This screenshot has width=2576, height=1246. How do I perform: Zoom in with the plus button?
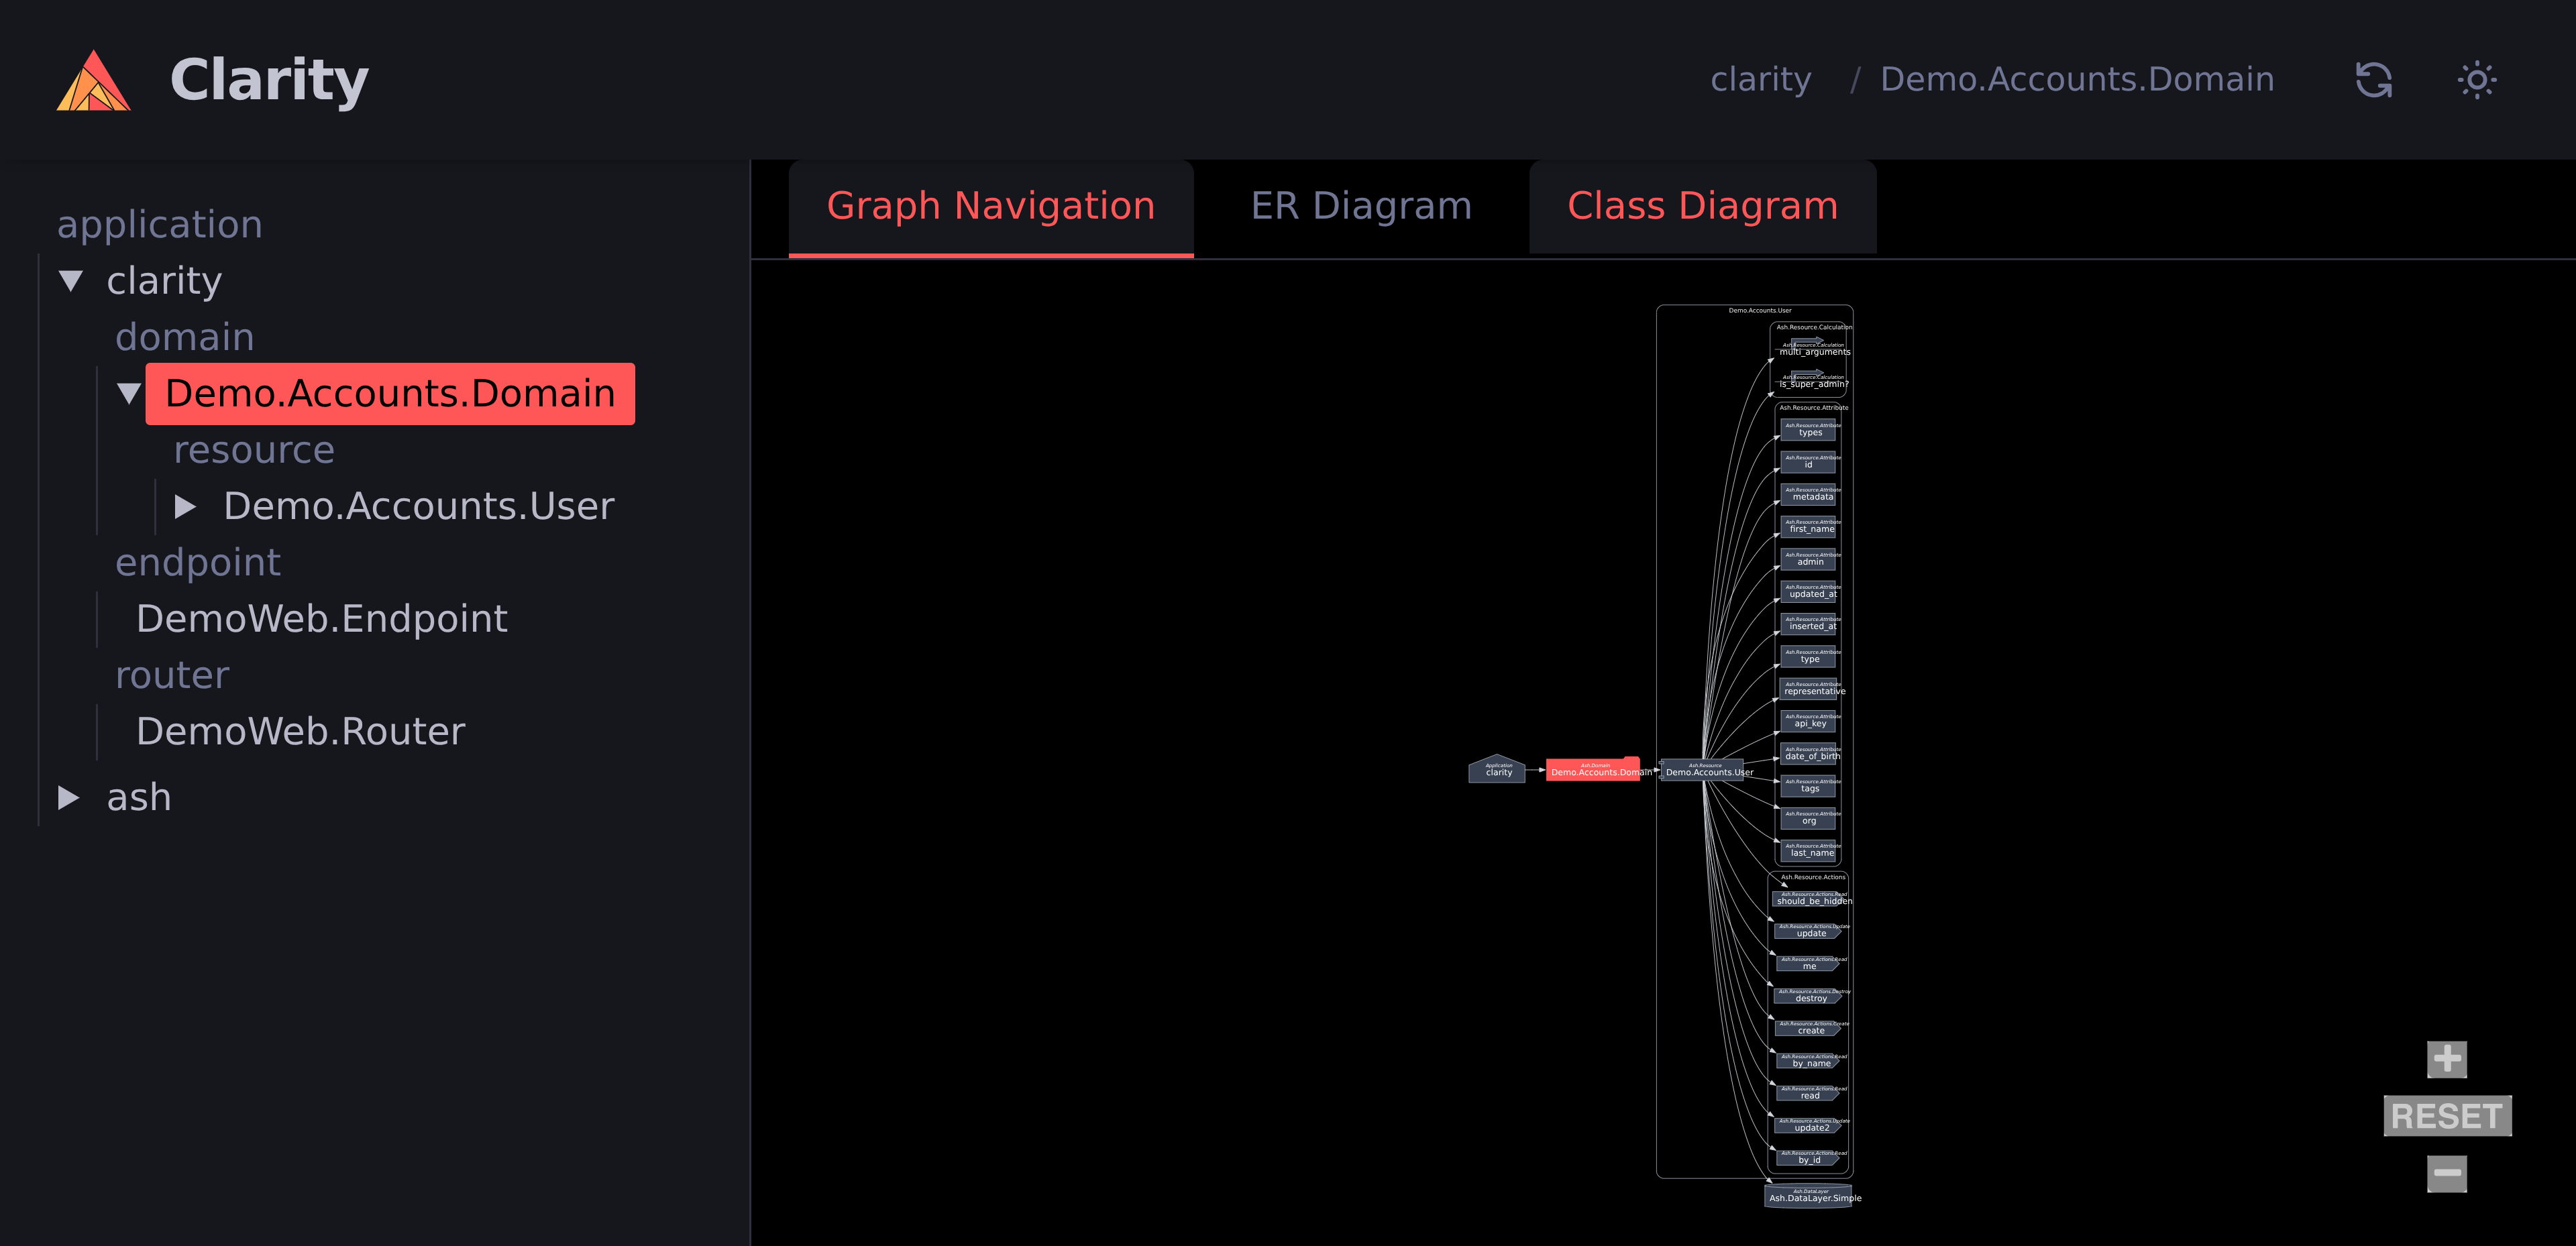2446,1059
